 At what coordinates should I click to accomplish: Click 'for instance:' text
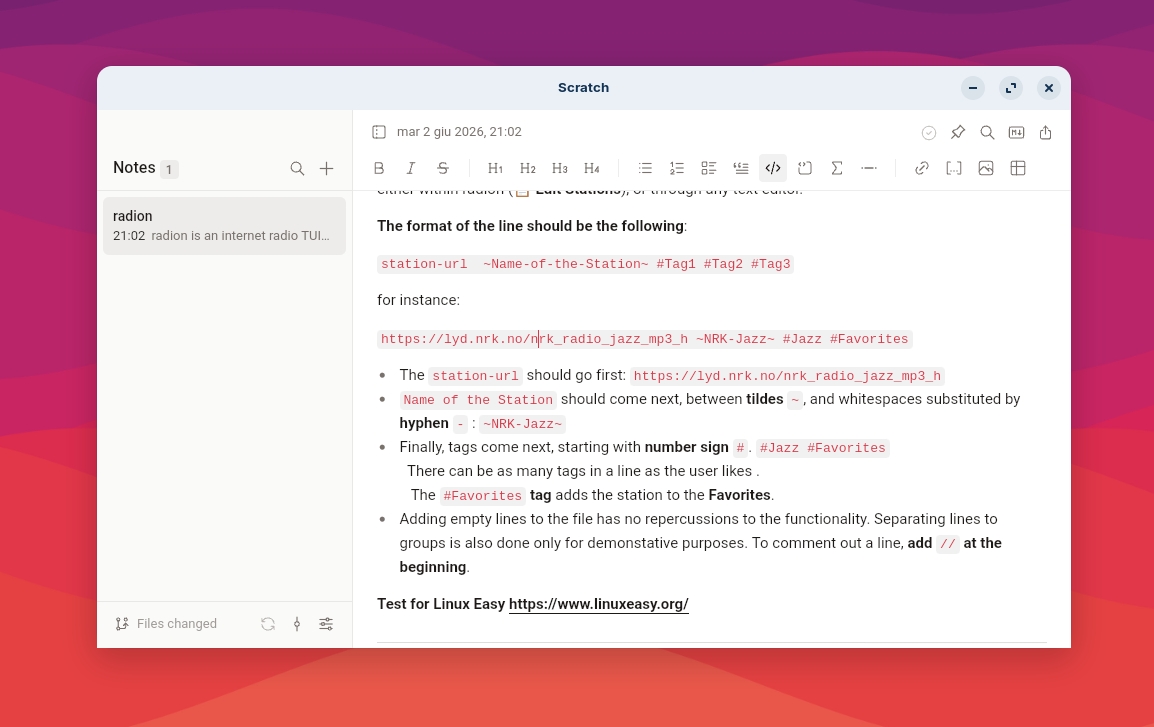point(418,300)
